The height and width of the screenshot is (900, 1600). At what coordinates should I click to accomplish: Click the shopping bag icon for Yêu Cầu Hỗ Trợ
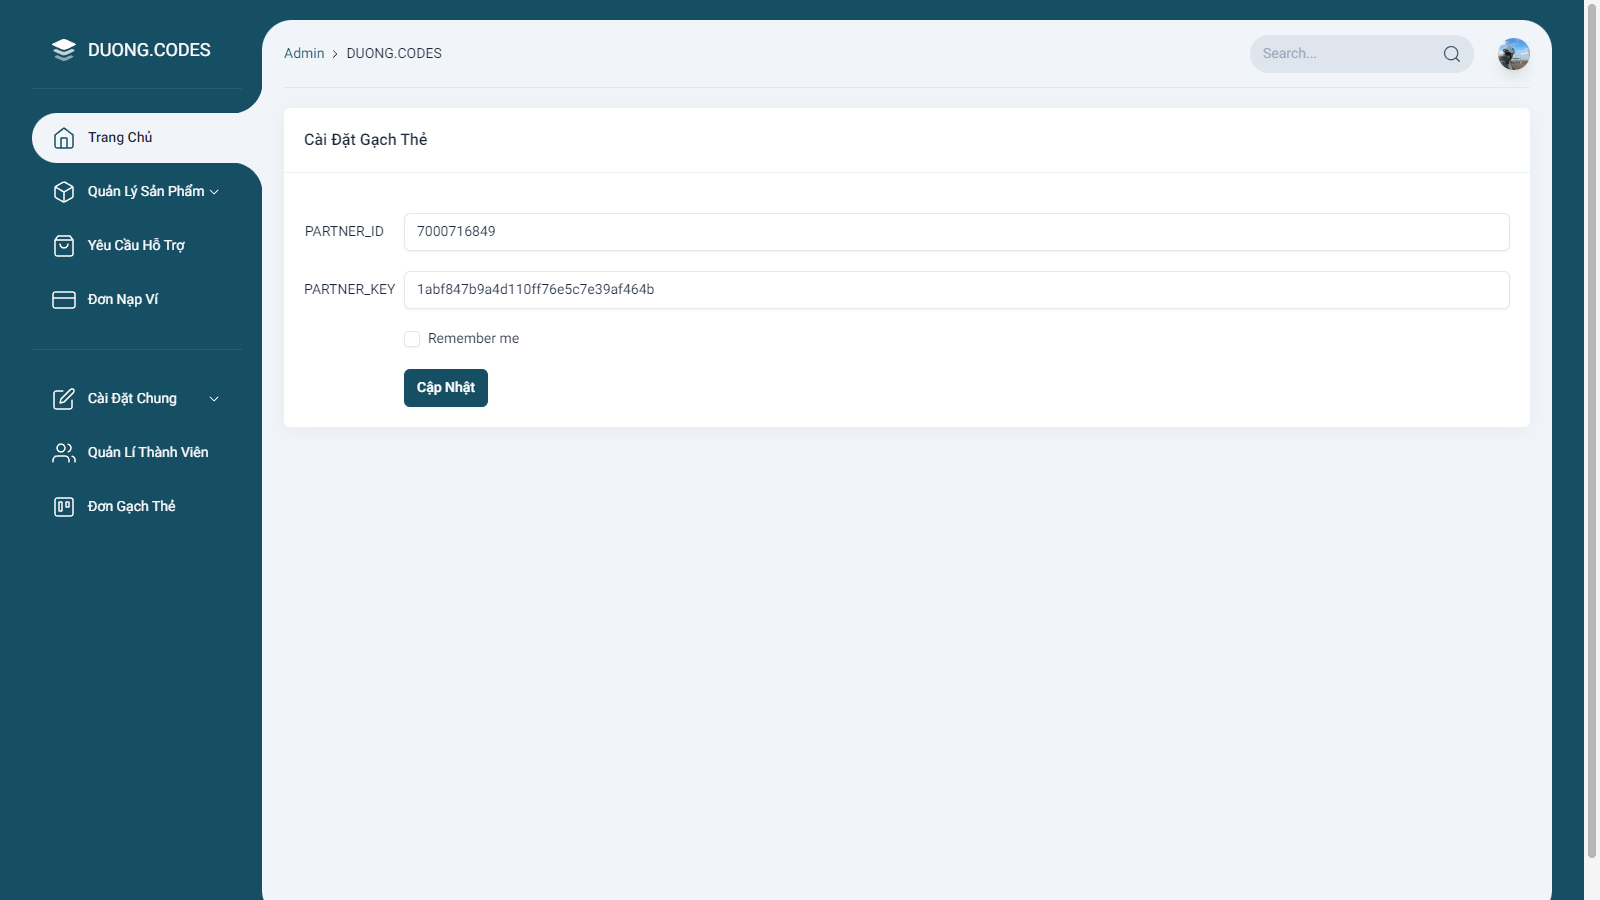[x=64, y=246]
